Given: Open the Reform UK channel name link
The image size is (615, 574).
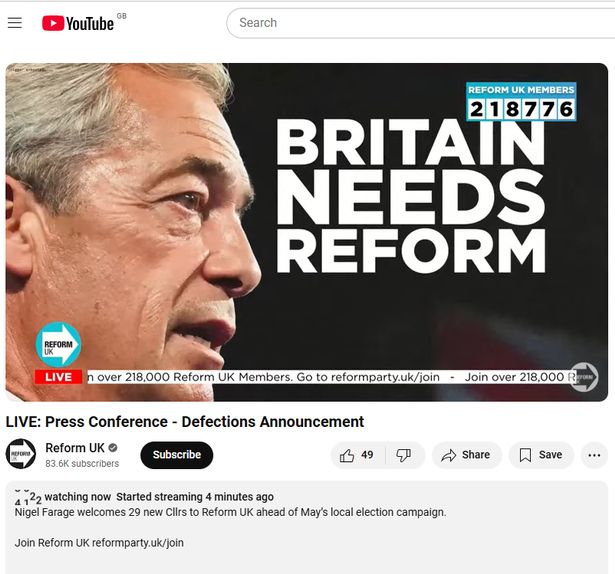Looking at the screenshot, I should click(x=75, y=448).
